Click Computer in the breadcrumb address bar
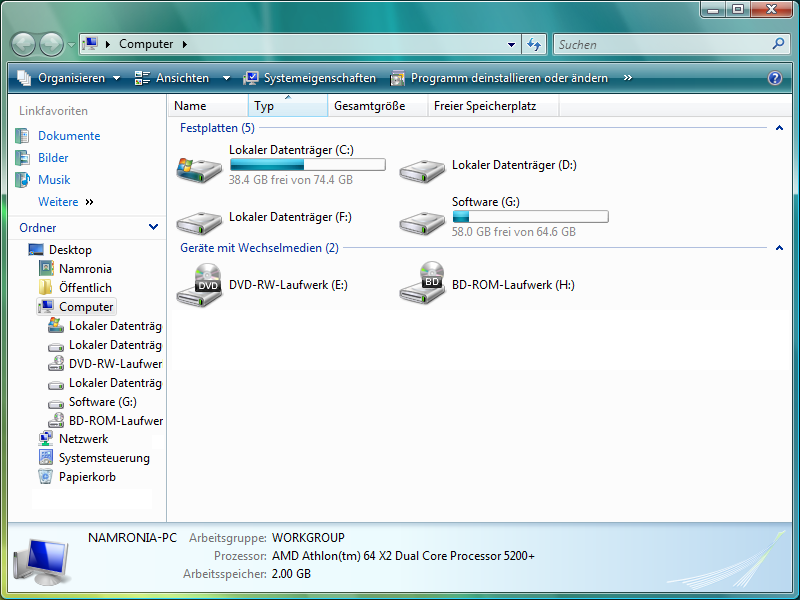800x600 pixels. pyautogui.click(x=146, y=44)
